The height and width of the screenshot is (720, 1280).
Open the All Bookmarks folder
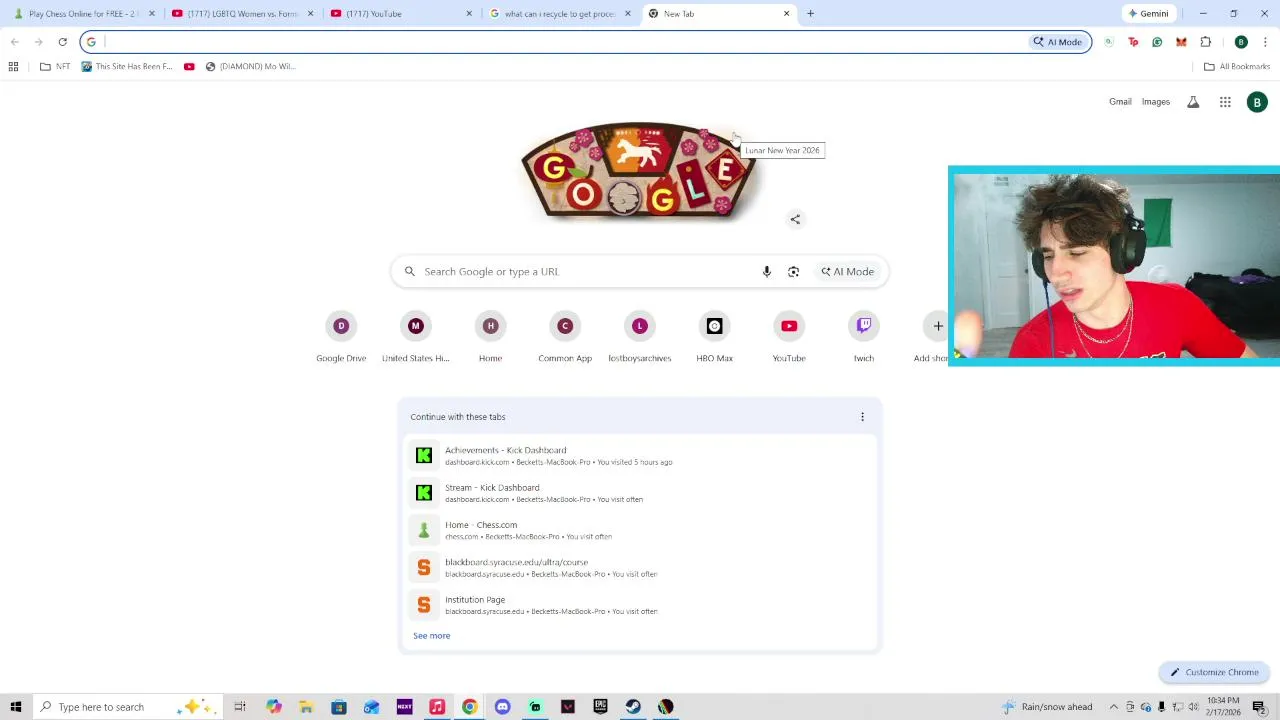click(1237, 66)
